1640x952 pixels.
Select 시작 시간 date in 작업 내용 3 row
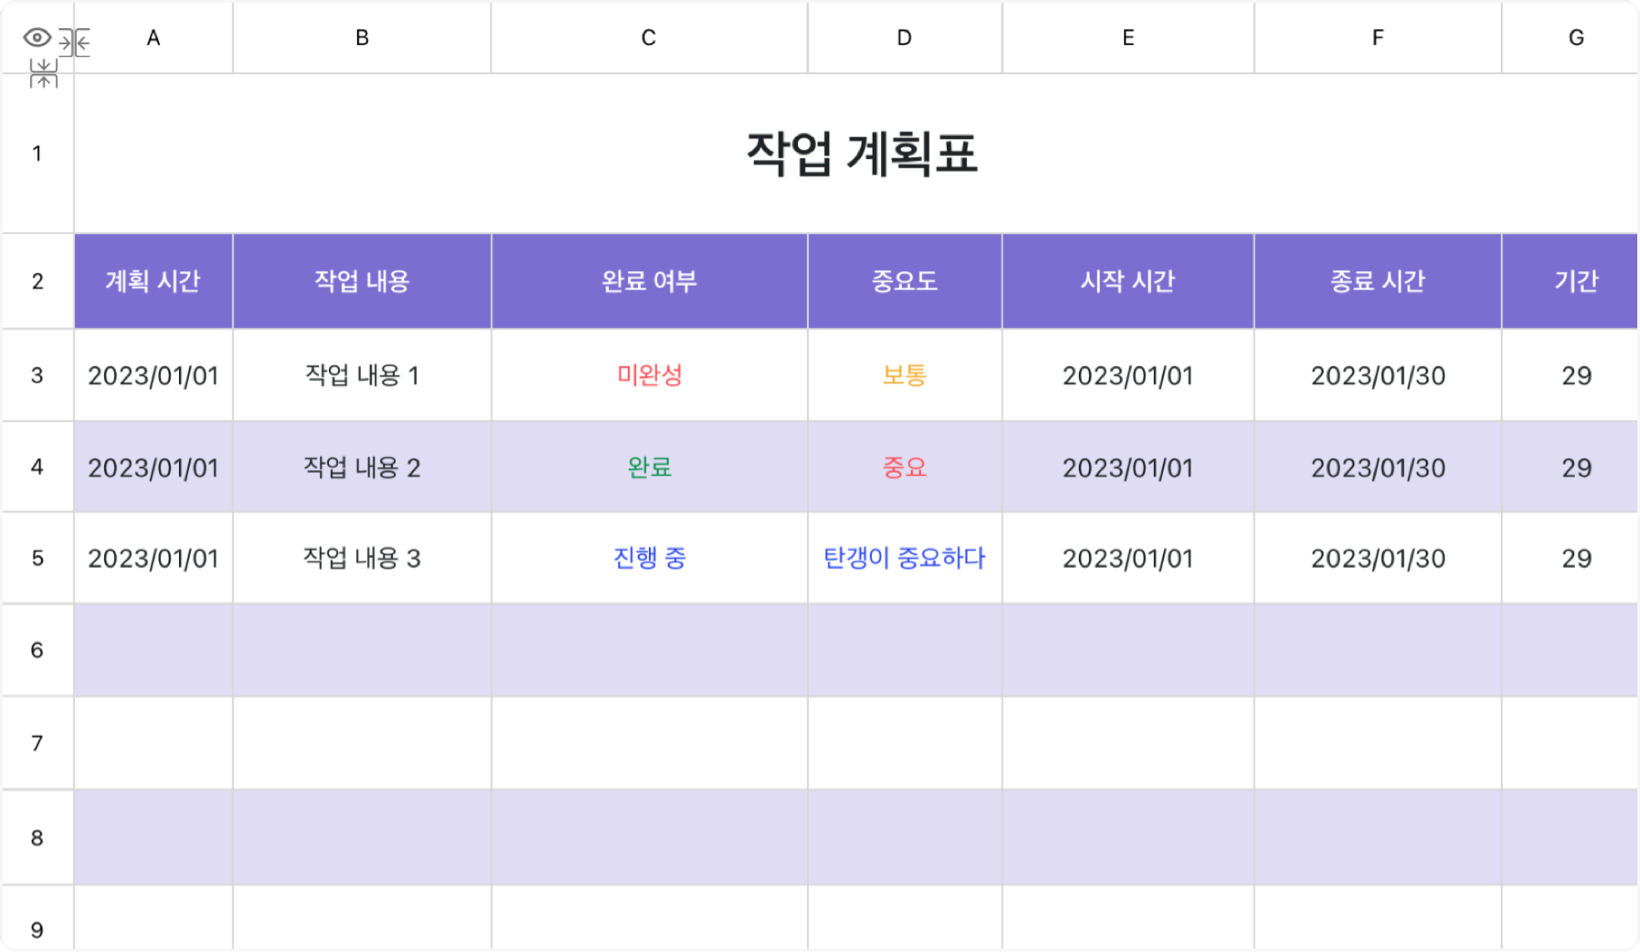pyautogui.click(x=1128, y=558)
